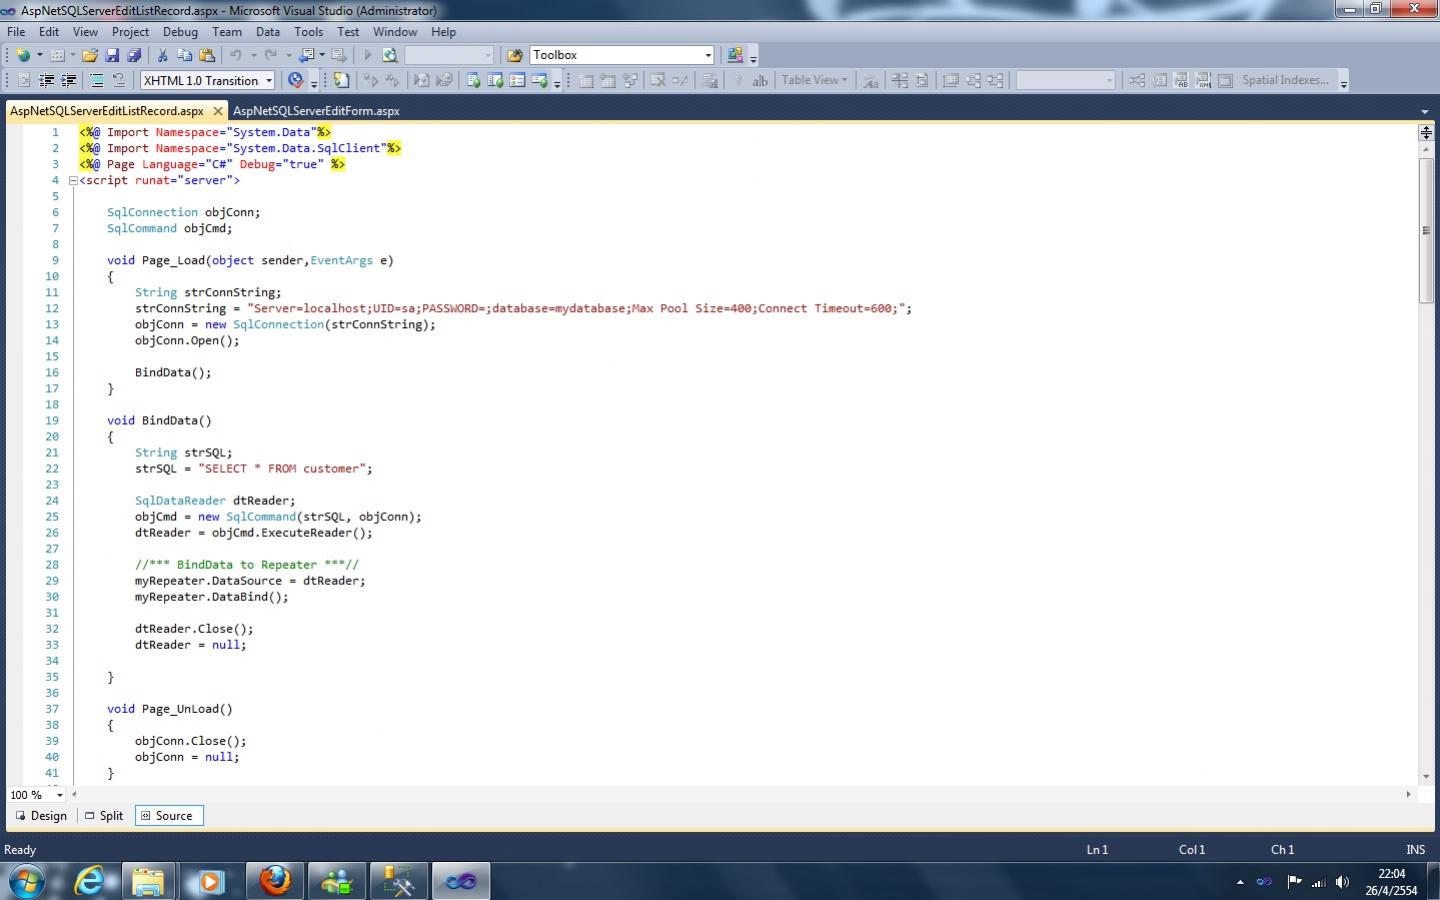Click the Start Debugging play icon
The width and height of the screenshot is (1440, 900).
click(367, 55)
